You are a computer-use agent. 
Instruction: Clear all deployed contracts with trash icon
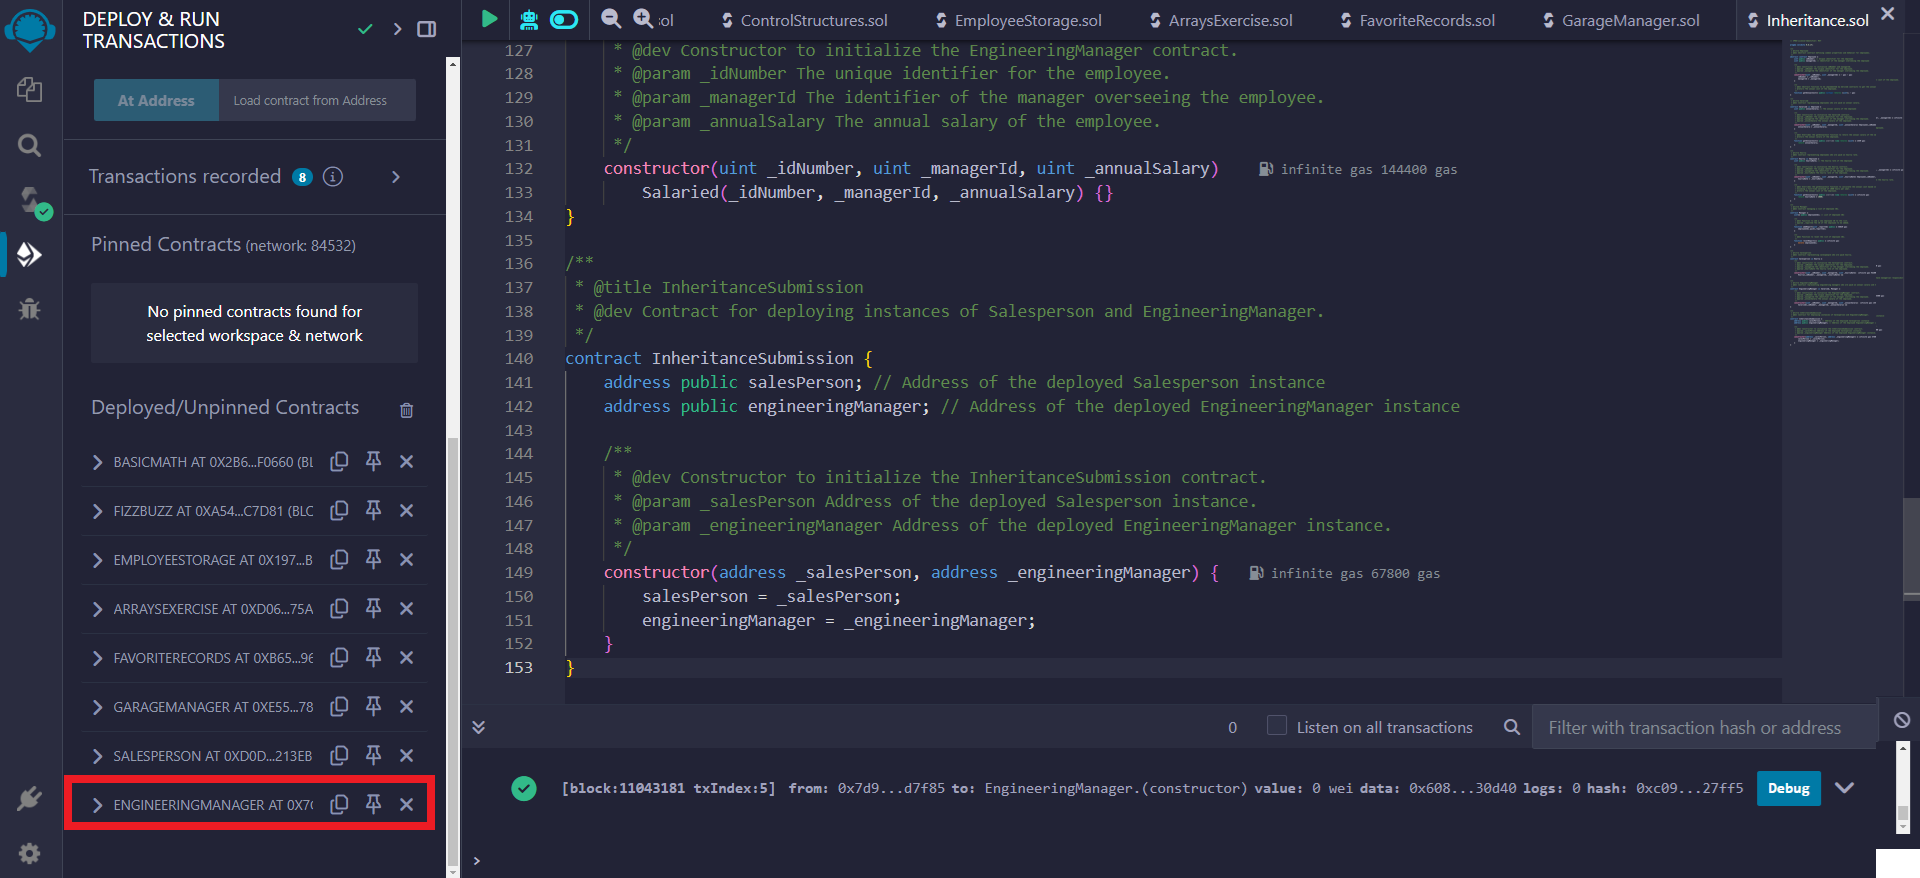tap(406, 410)
